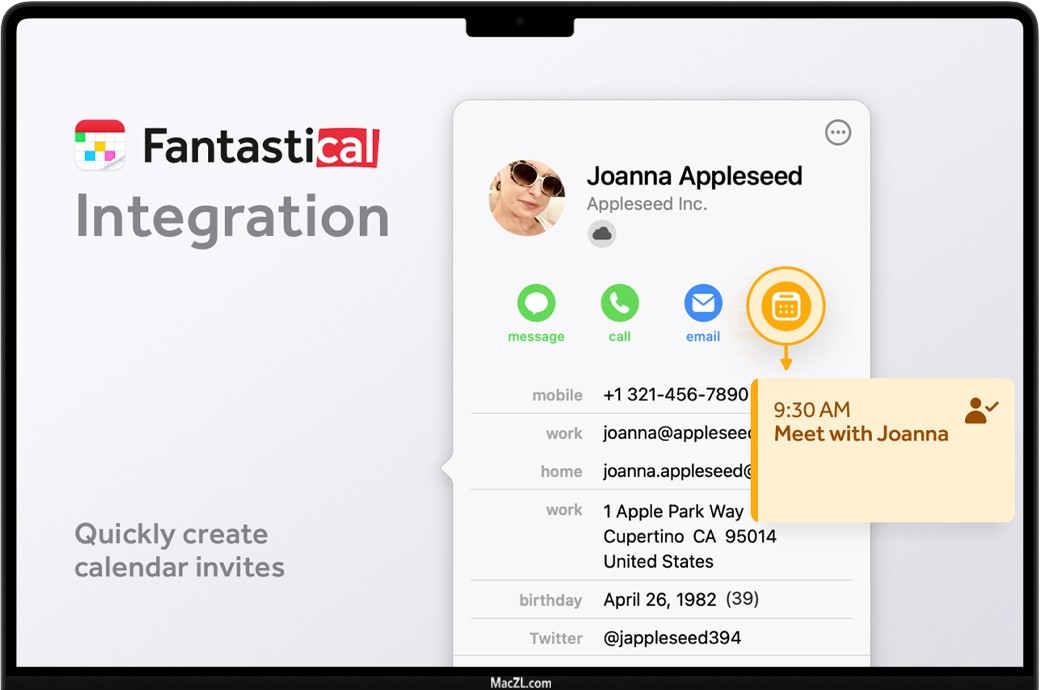The image size is (1040, 690).
Task: Send a message using the green message icon
Action: 536,303
